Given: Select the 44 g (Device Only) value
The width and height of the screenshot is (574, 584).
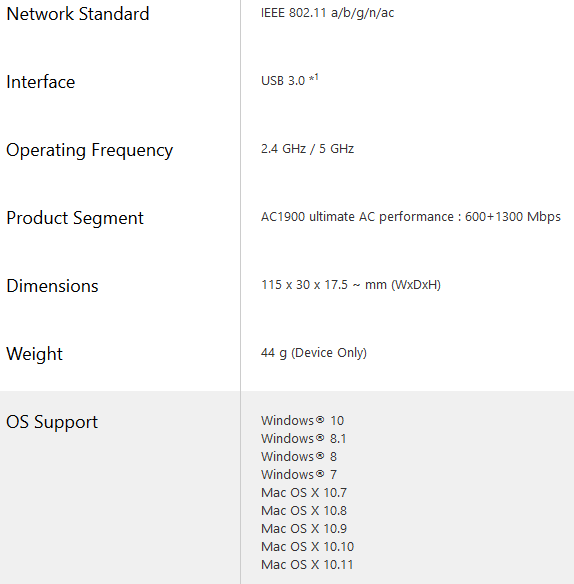Looking at the screenshot, I should [x=314, y=353].
